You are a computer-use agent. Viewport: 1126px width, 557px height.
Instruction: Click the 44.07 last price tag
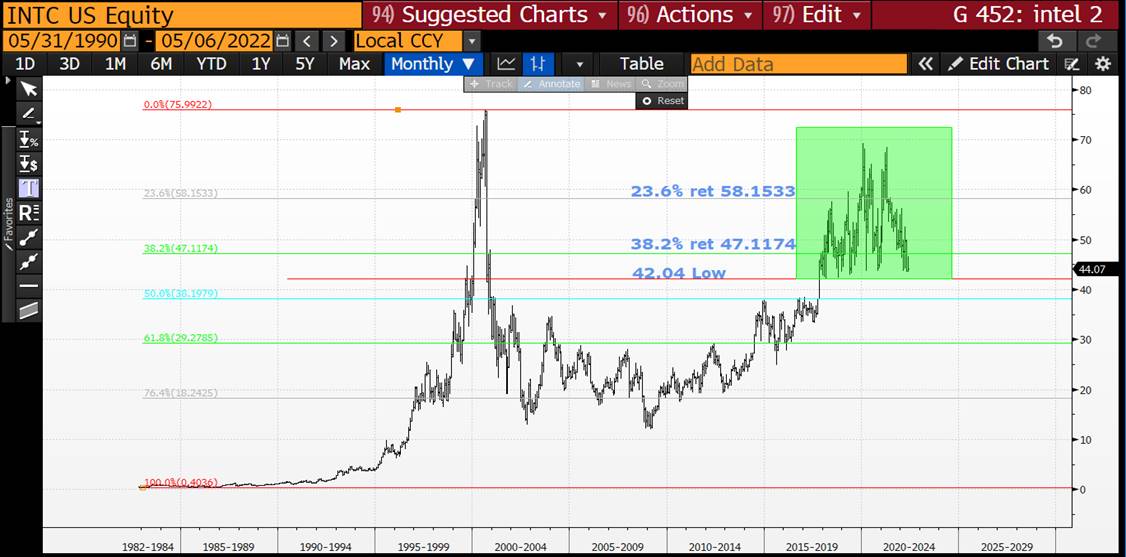pos(1096,268)
